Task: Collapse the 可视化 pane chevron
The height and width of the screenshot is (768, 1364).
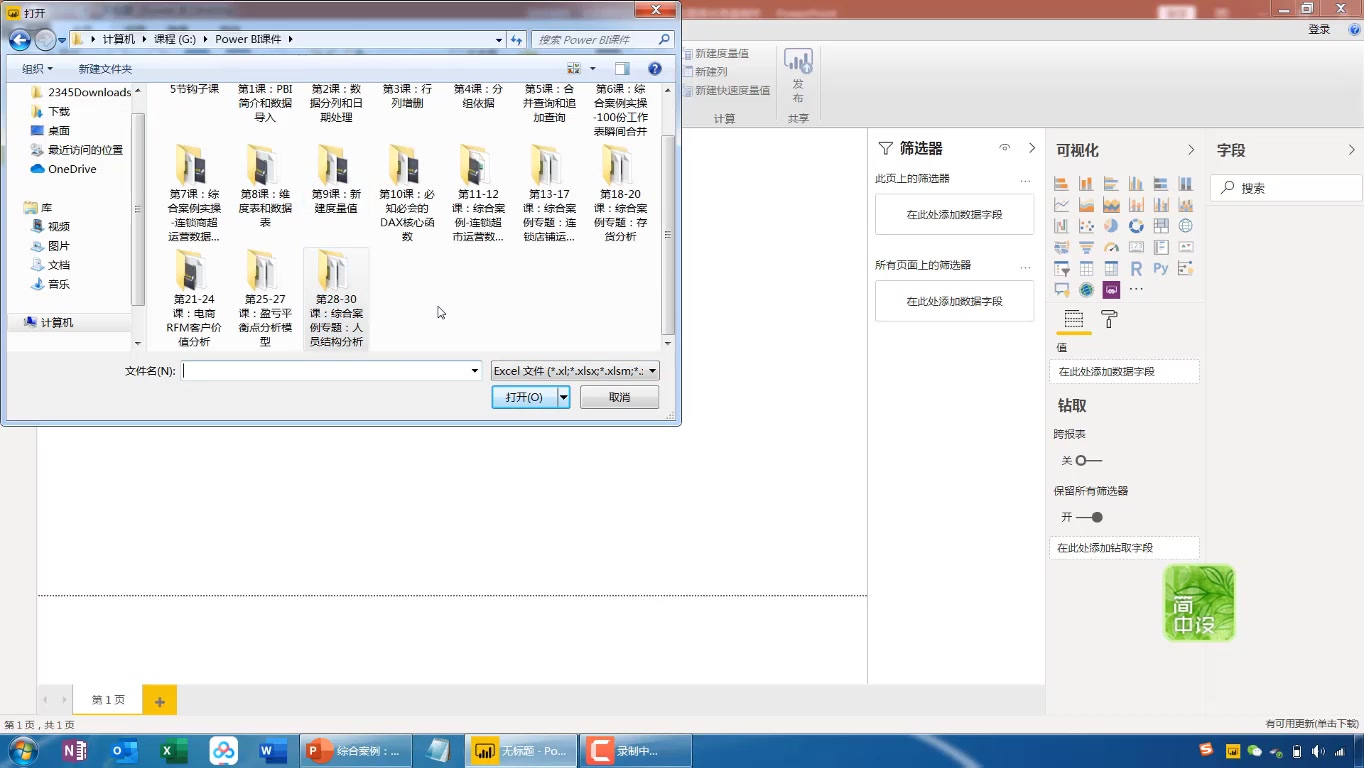Action: [x=1191, y=150]
